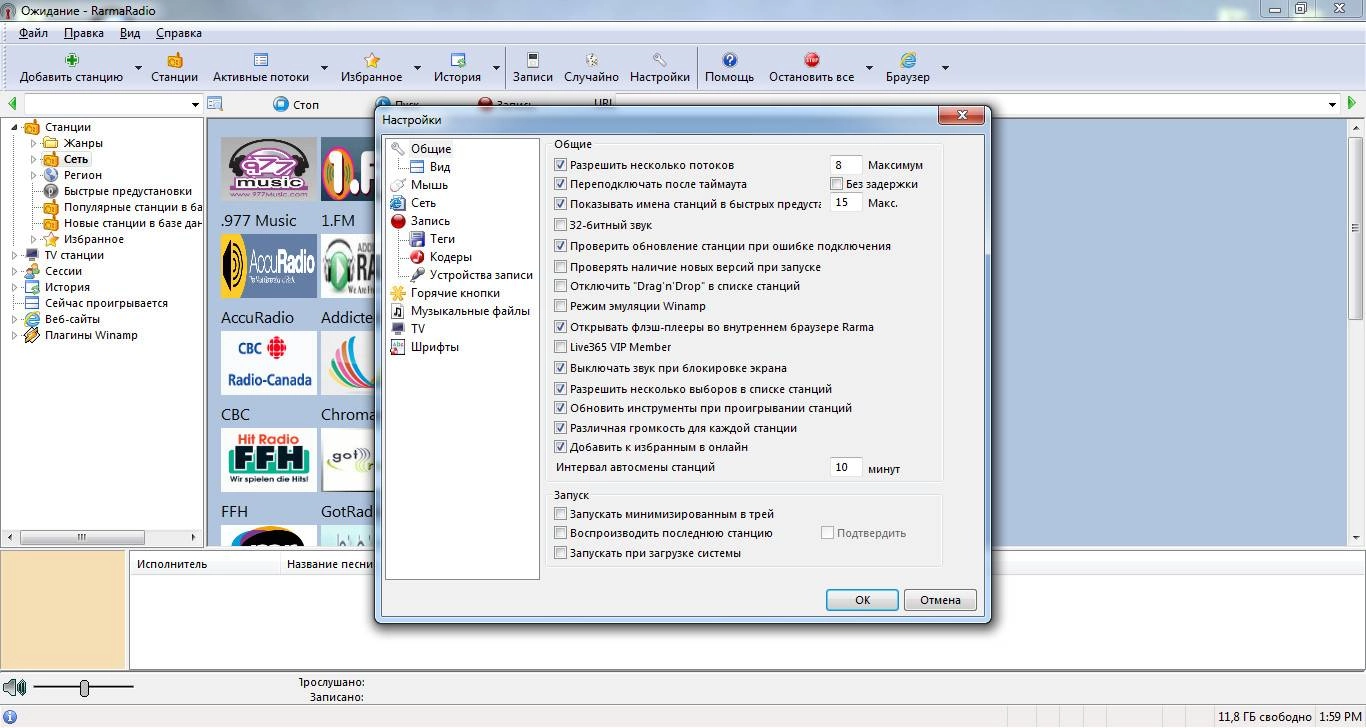Screen dimensions: 1366x728
Task: Select TV in settings tree
Action: [x=417, y=329]
